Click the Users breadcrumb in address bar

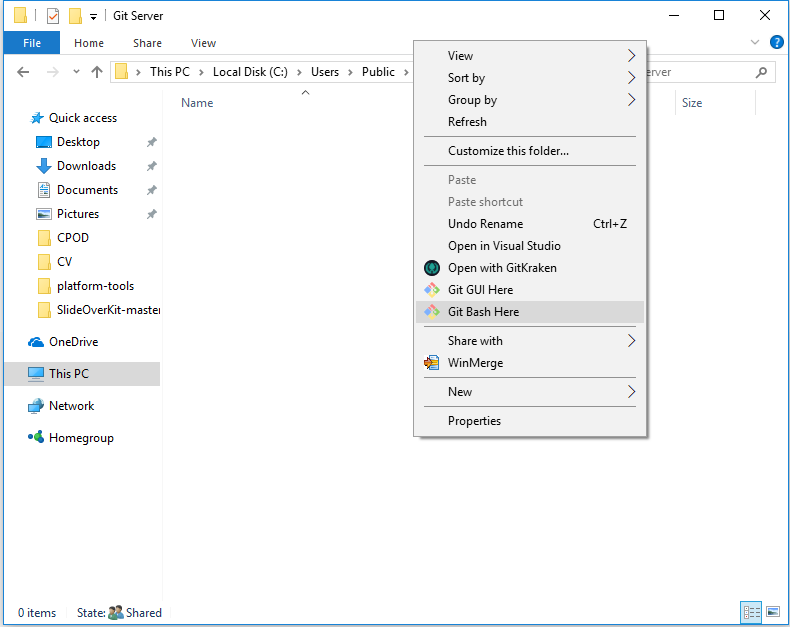(x=325, y=72)
